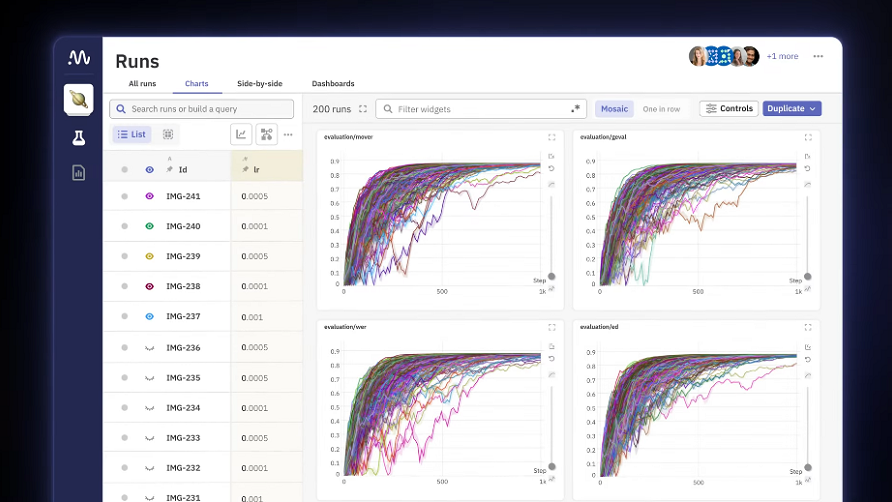
Task: Open the project planet icon in sidebar
Action: [78, 98]
